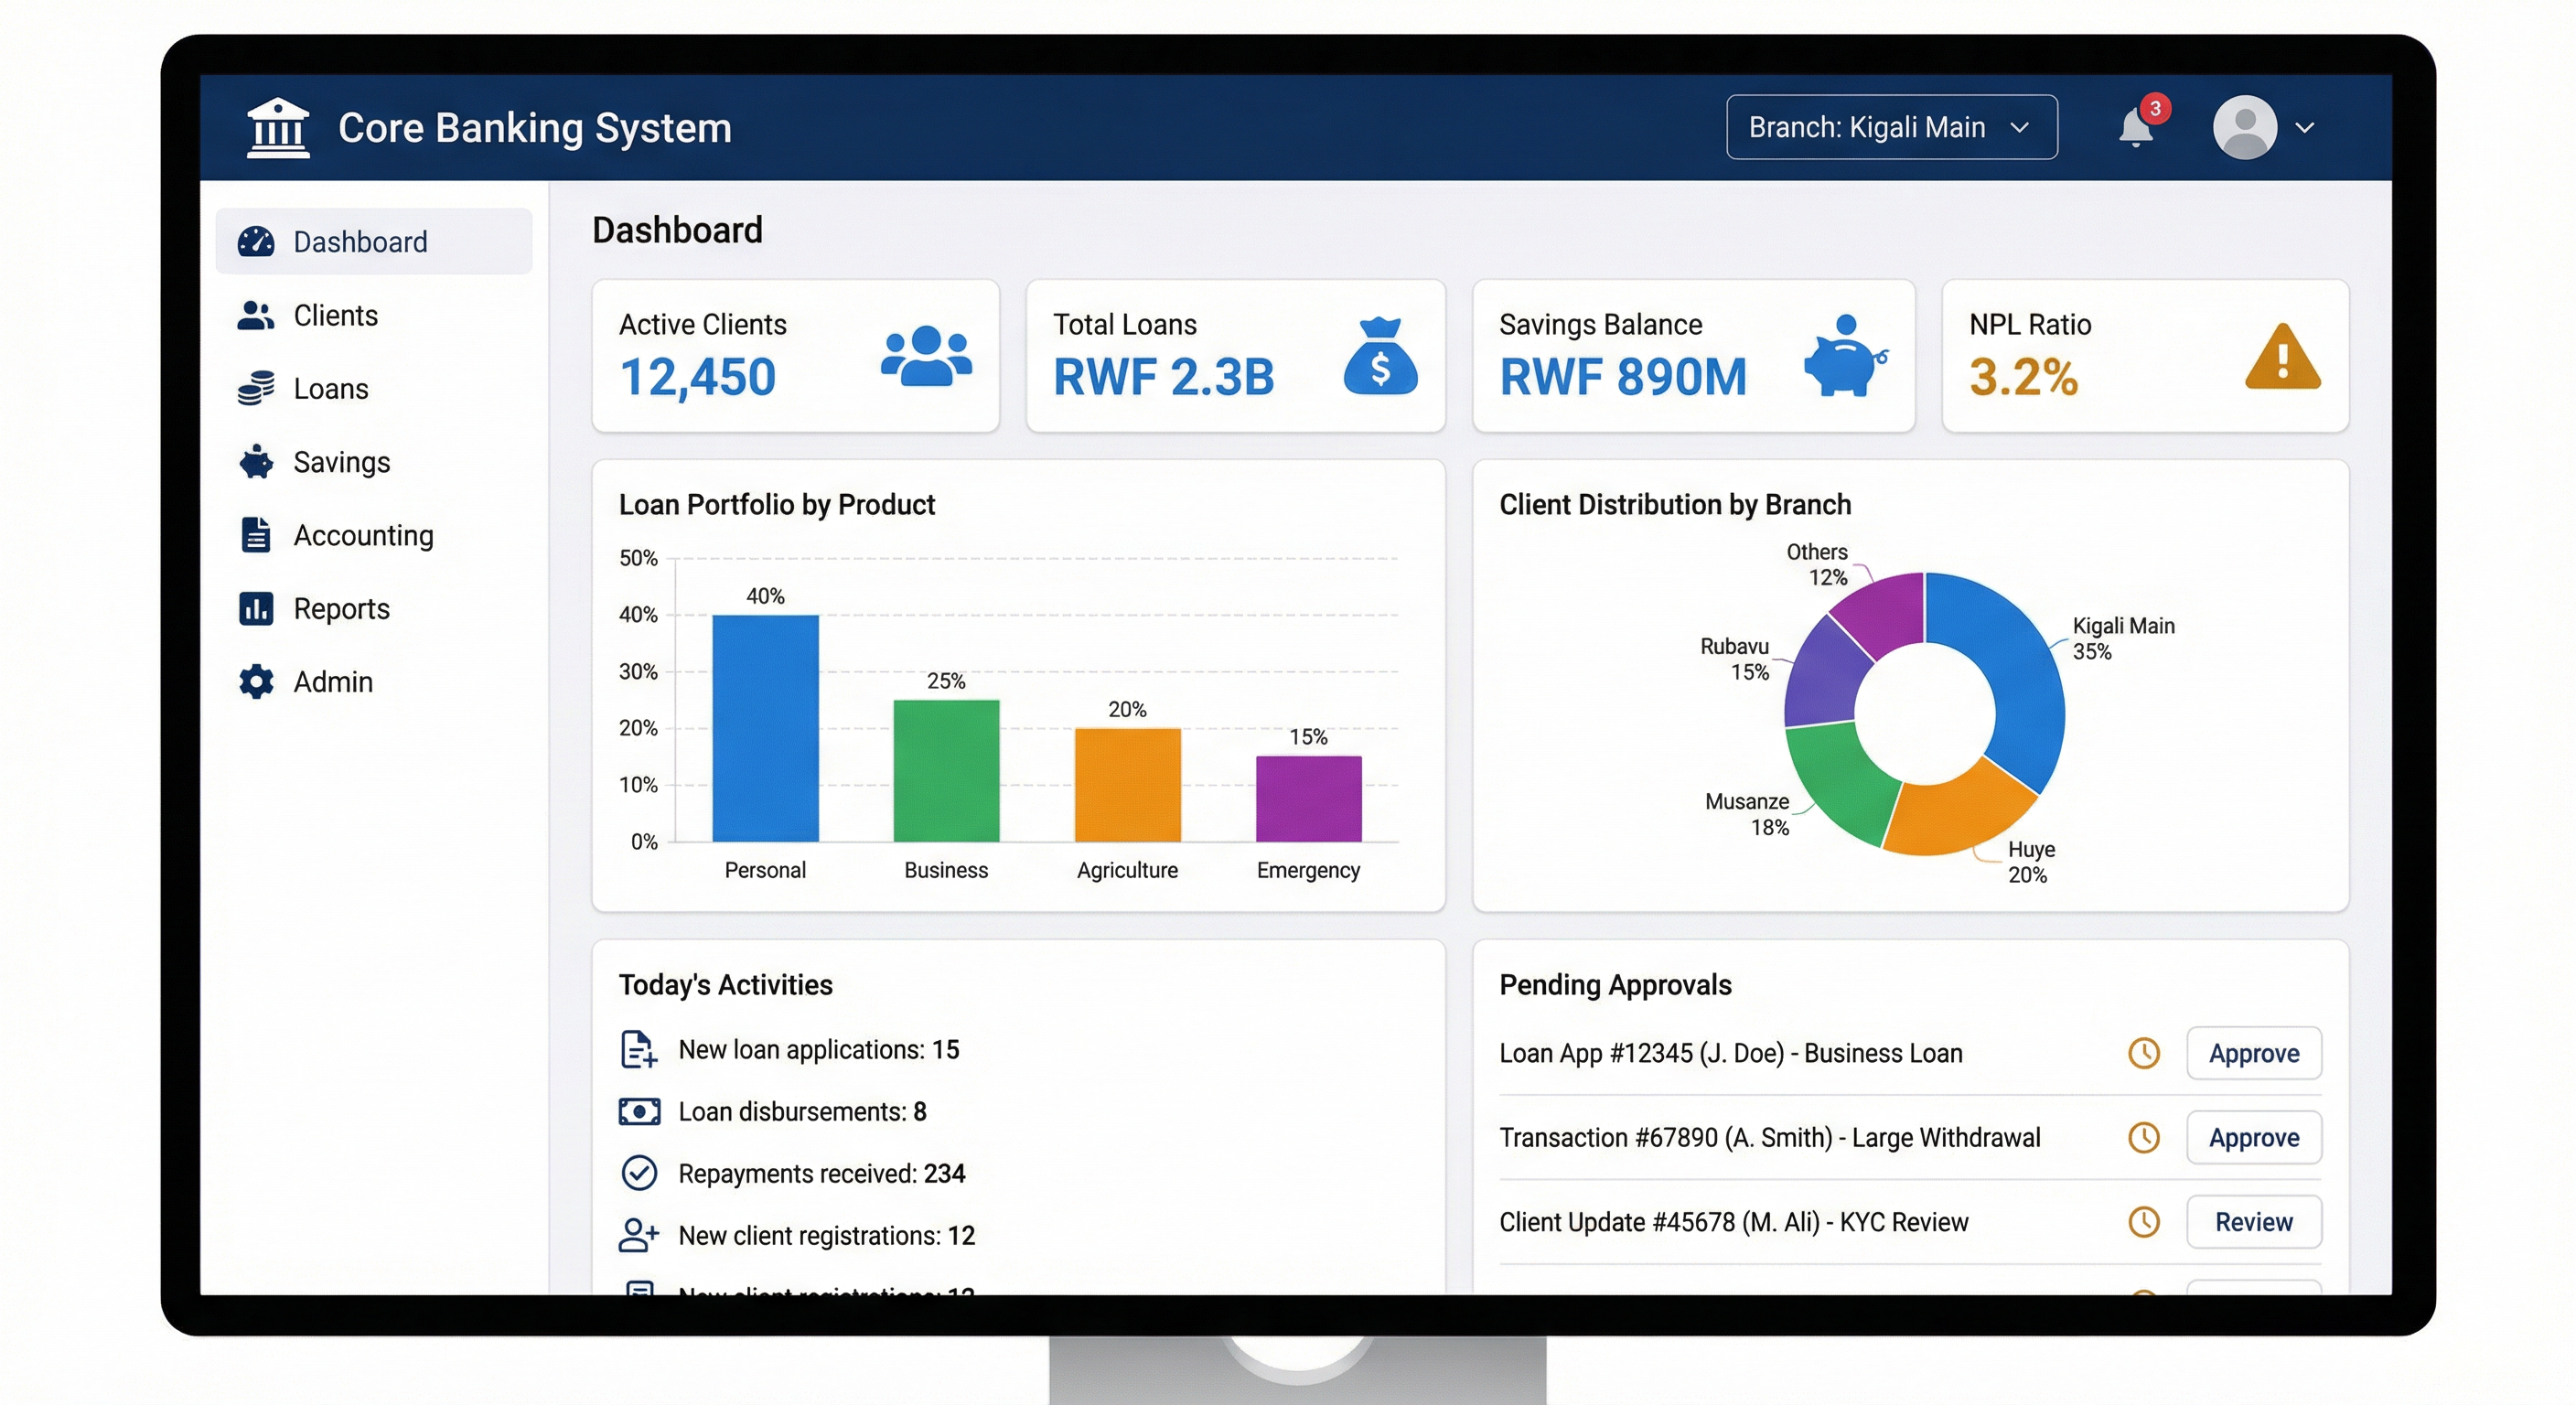
Task: Click the blue Personal loan bar
Action: click(765, 728)
